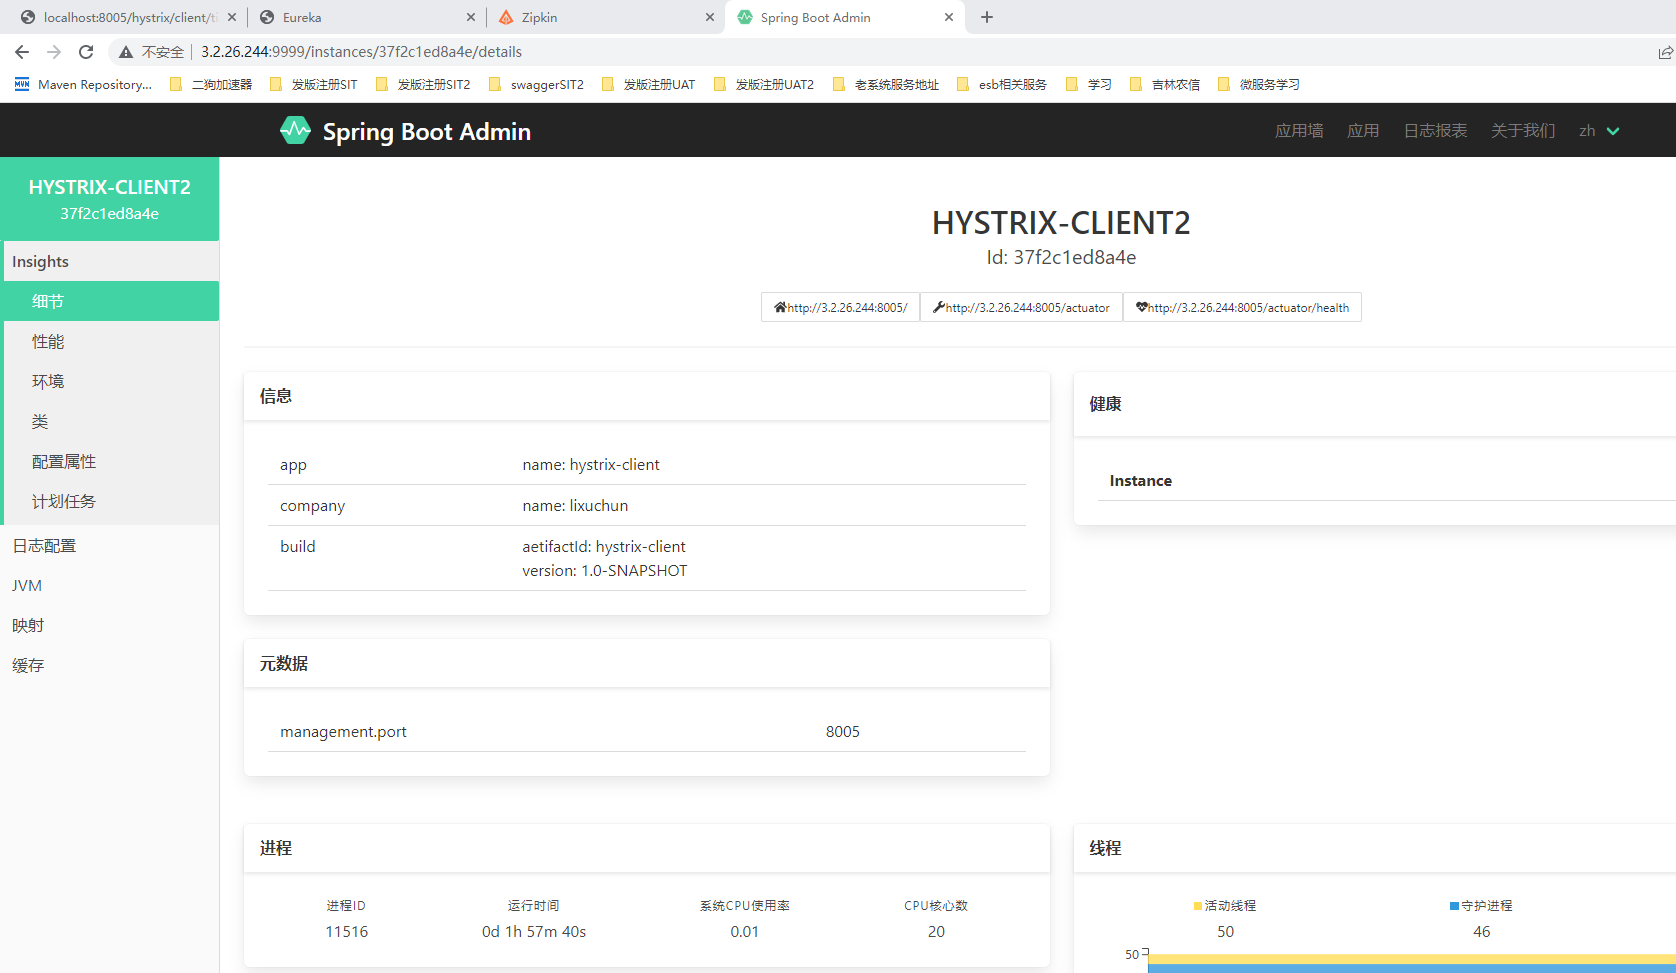Click the HYSTRIX-CLIENT2 sidebar header
Image resolution: width=1676 pixels, height=973 pixels.
109,199
